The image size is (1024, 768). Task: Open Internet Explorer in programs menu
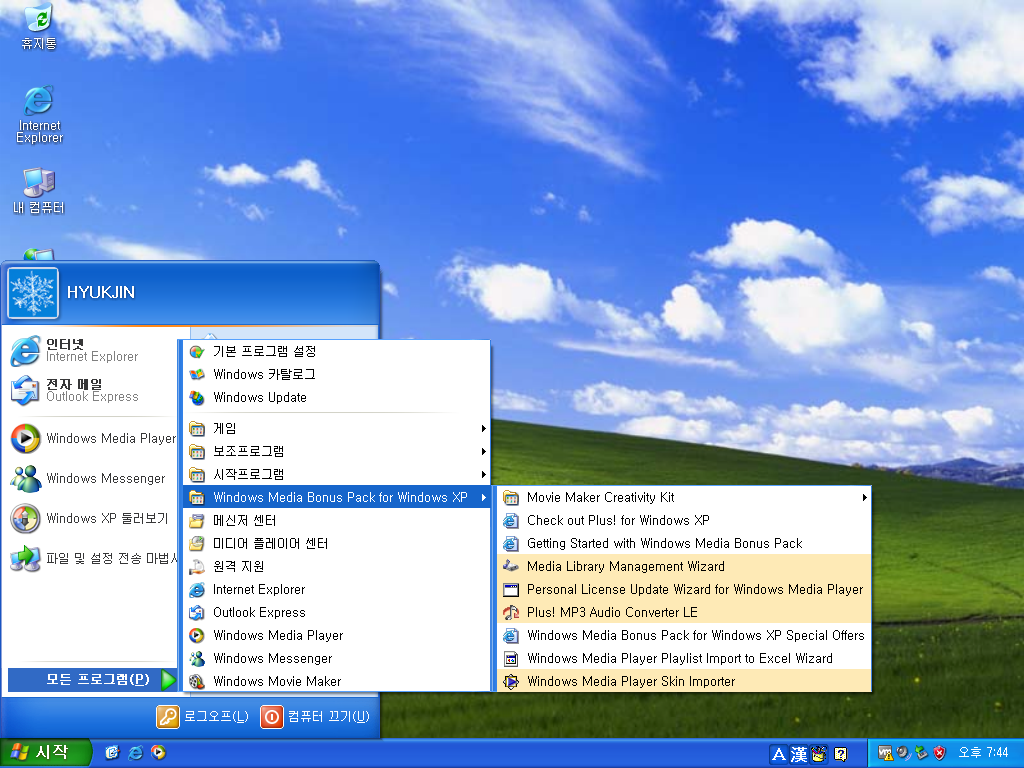tap(337, 589)
